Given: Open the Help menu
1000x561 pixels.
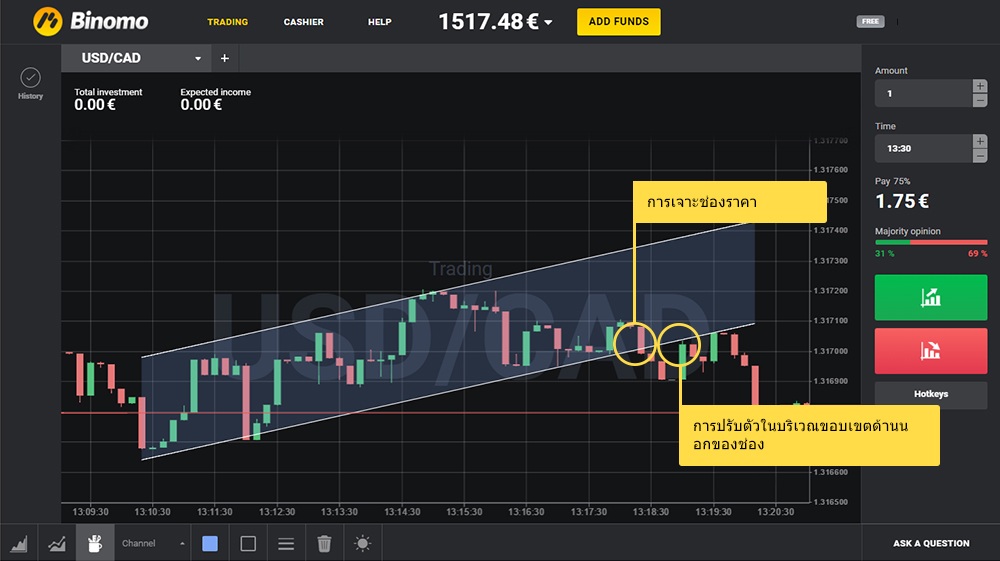Looking at the screenshot, I should 379,22.
